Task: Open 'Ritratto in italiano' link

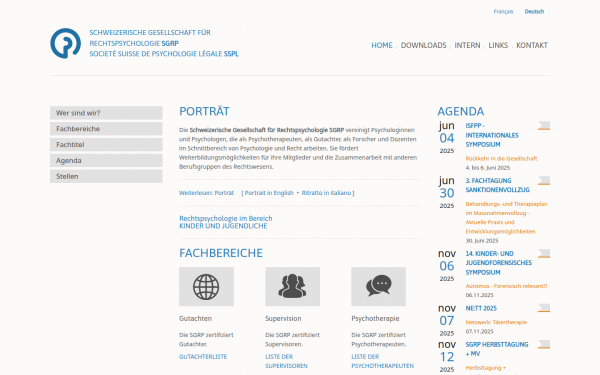Action: point(326,193)
